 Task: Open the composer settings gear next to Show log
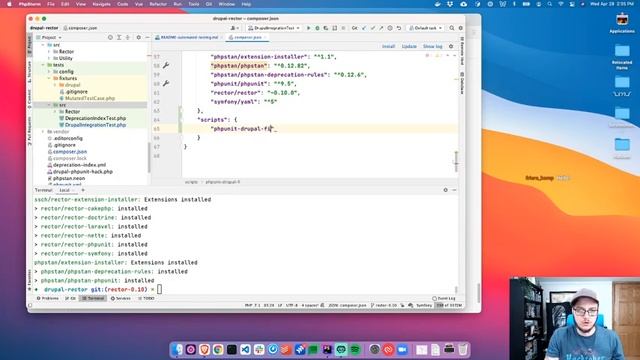(451, 47)
